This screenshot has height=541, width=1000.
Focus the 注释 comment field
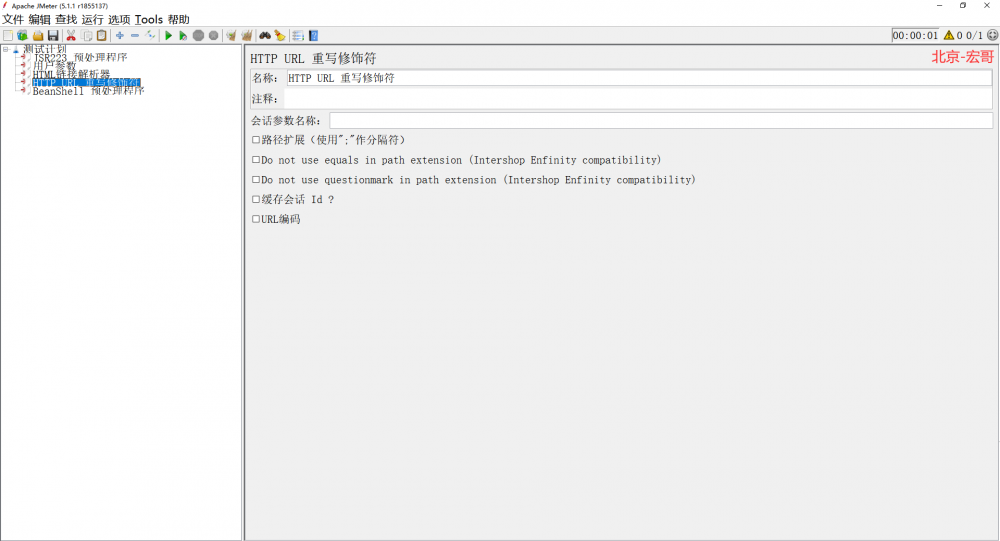tap(639, 99)
